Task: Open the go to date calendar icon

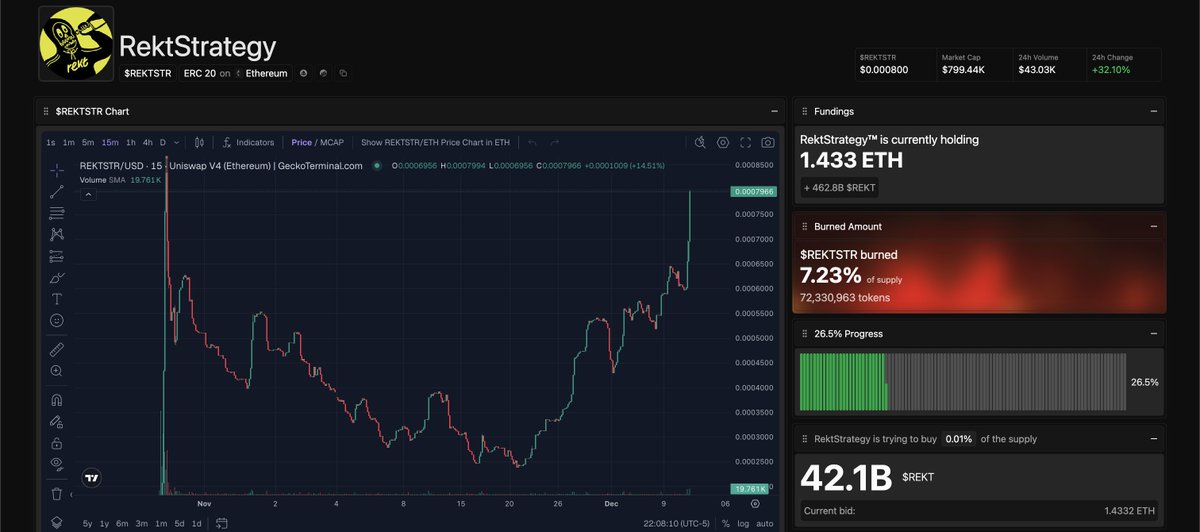Action: coord(222,523)
